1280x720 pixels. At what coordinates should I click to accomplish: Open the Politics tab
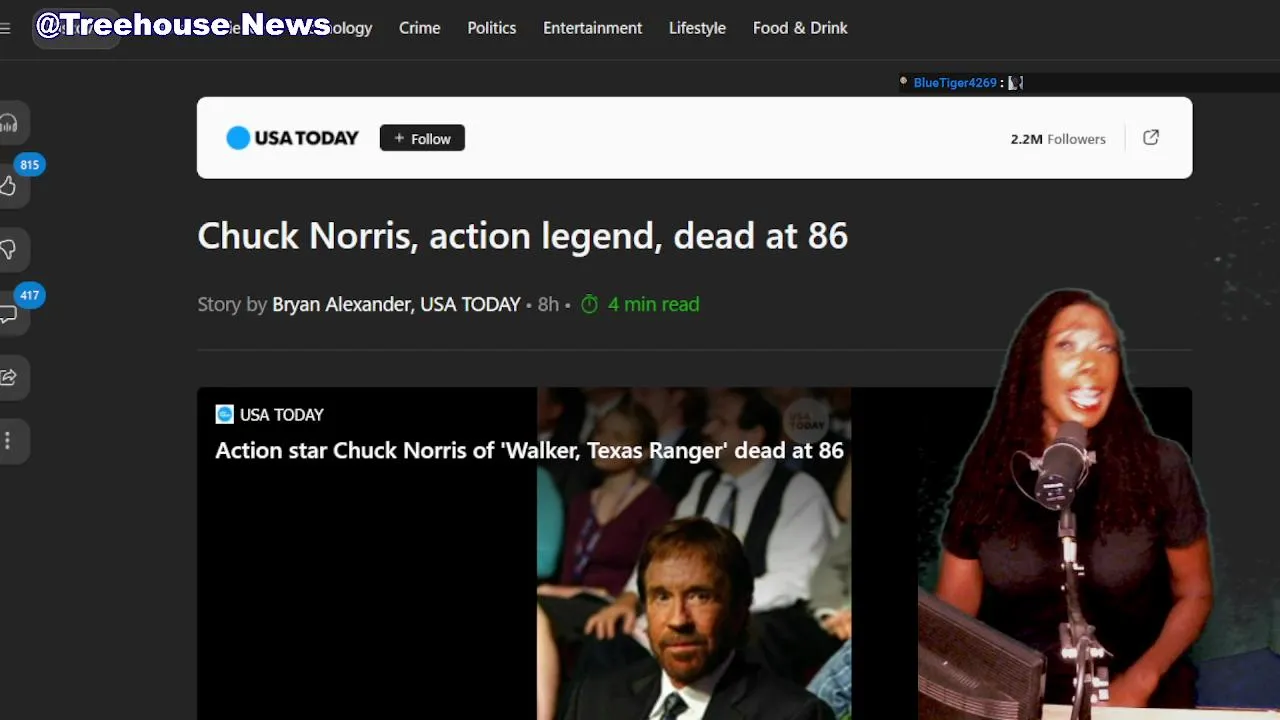pyautogui.click(x=492, y=28)
